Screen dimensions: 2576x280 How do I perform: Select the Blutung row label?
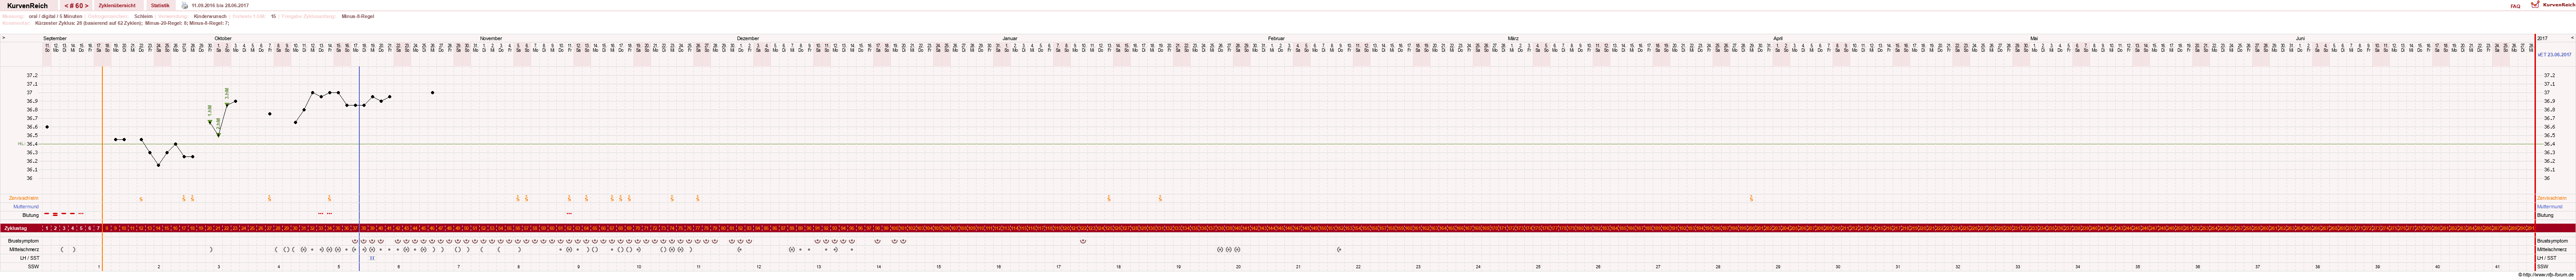(x=30, y=215)
